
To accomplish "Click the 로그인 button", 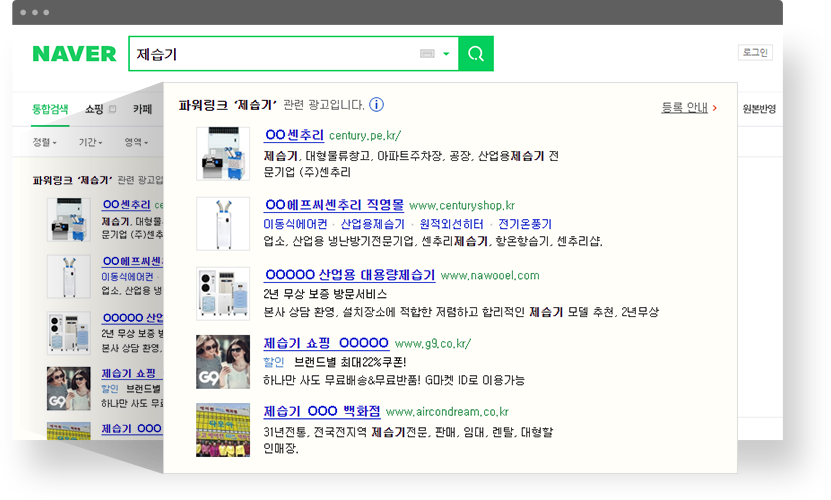I will point(755,52).
